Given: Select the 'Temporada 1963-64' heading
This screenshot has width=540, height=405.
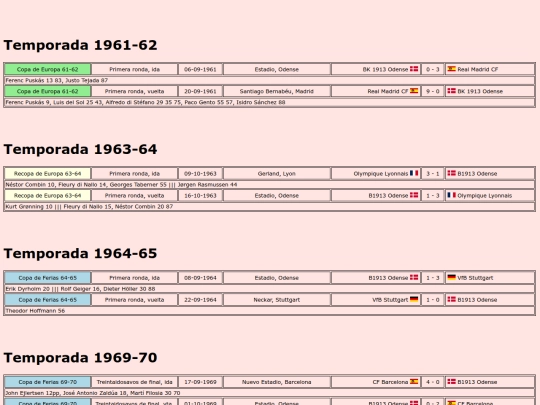Looking at the screenshot, I should [x=80, y=149].
